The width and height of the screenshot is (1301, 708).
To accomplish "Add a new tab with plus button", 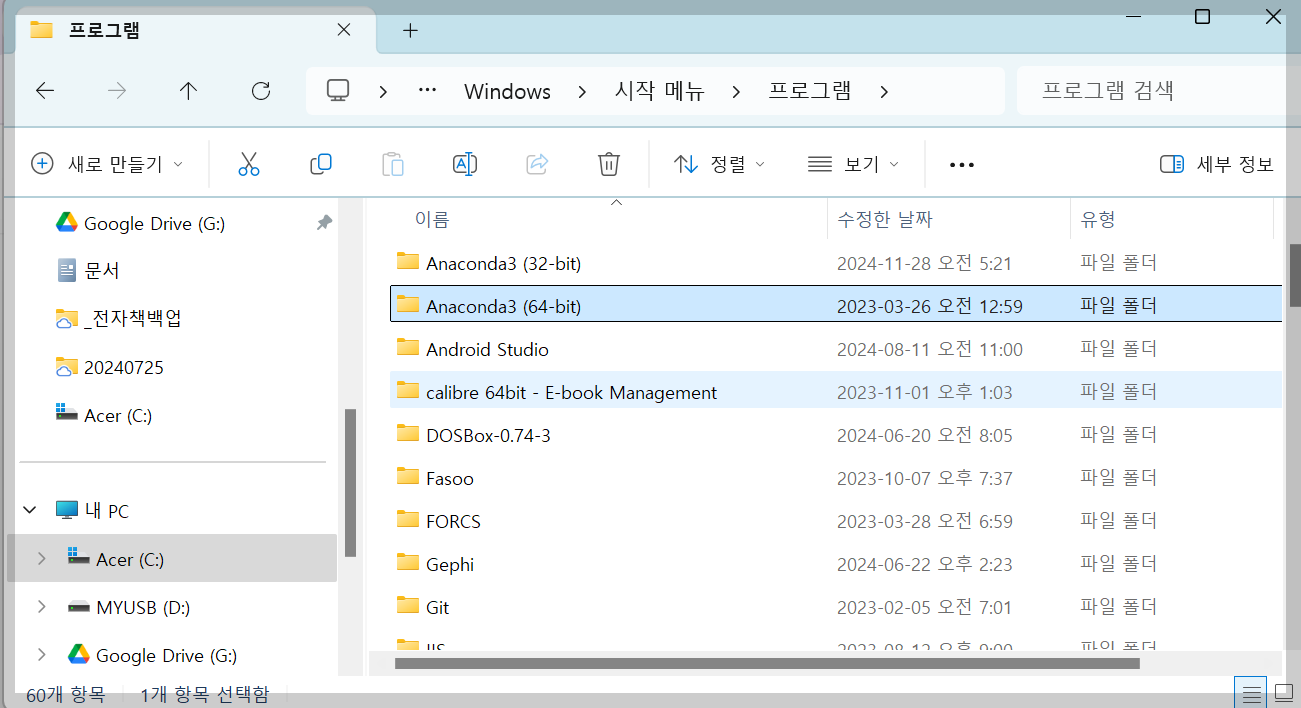I will (410, 30).
